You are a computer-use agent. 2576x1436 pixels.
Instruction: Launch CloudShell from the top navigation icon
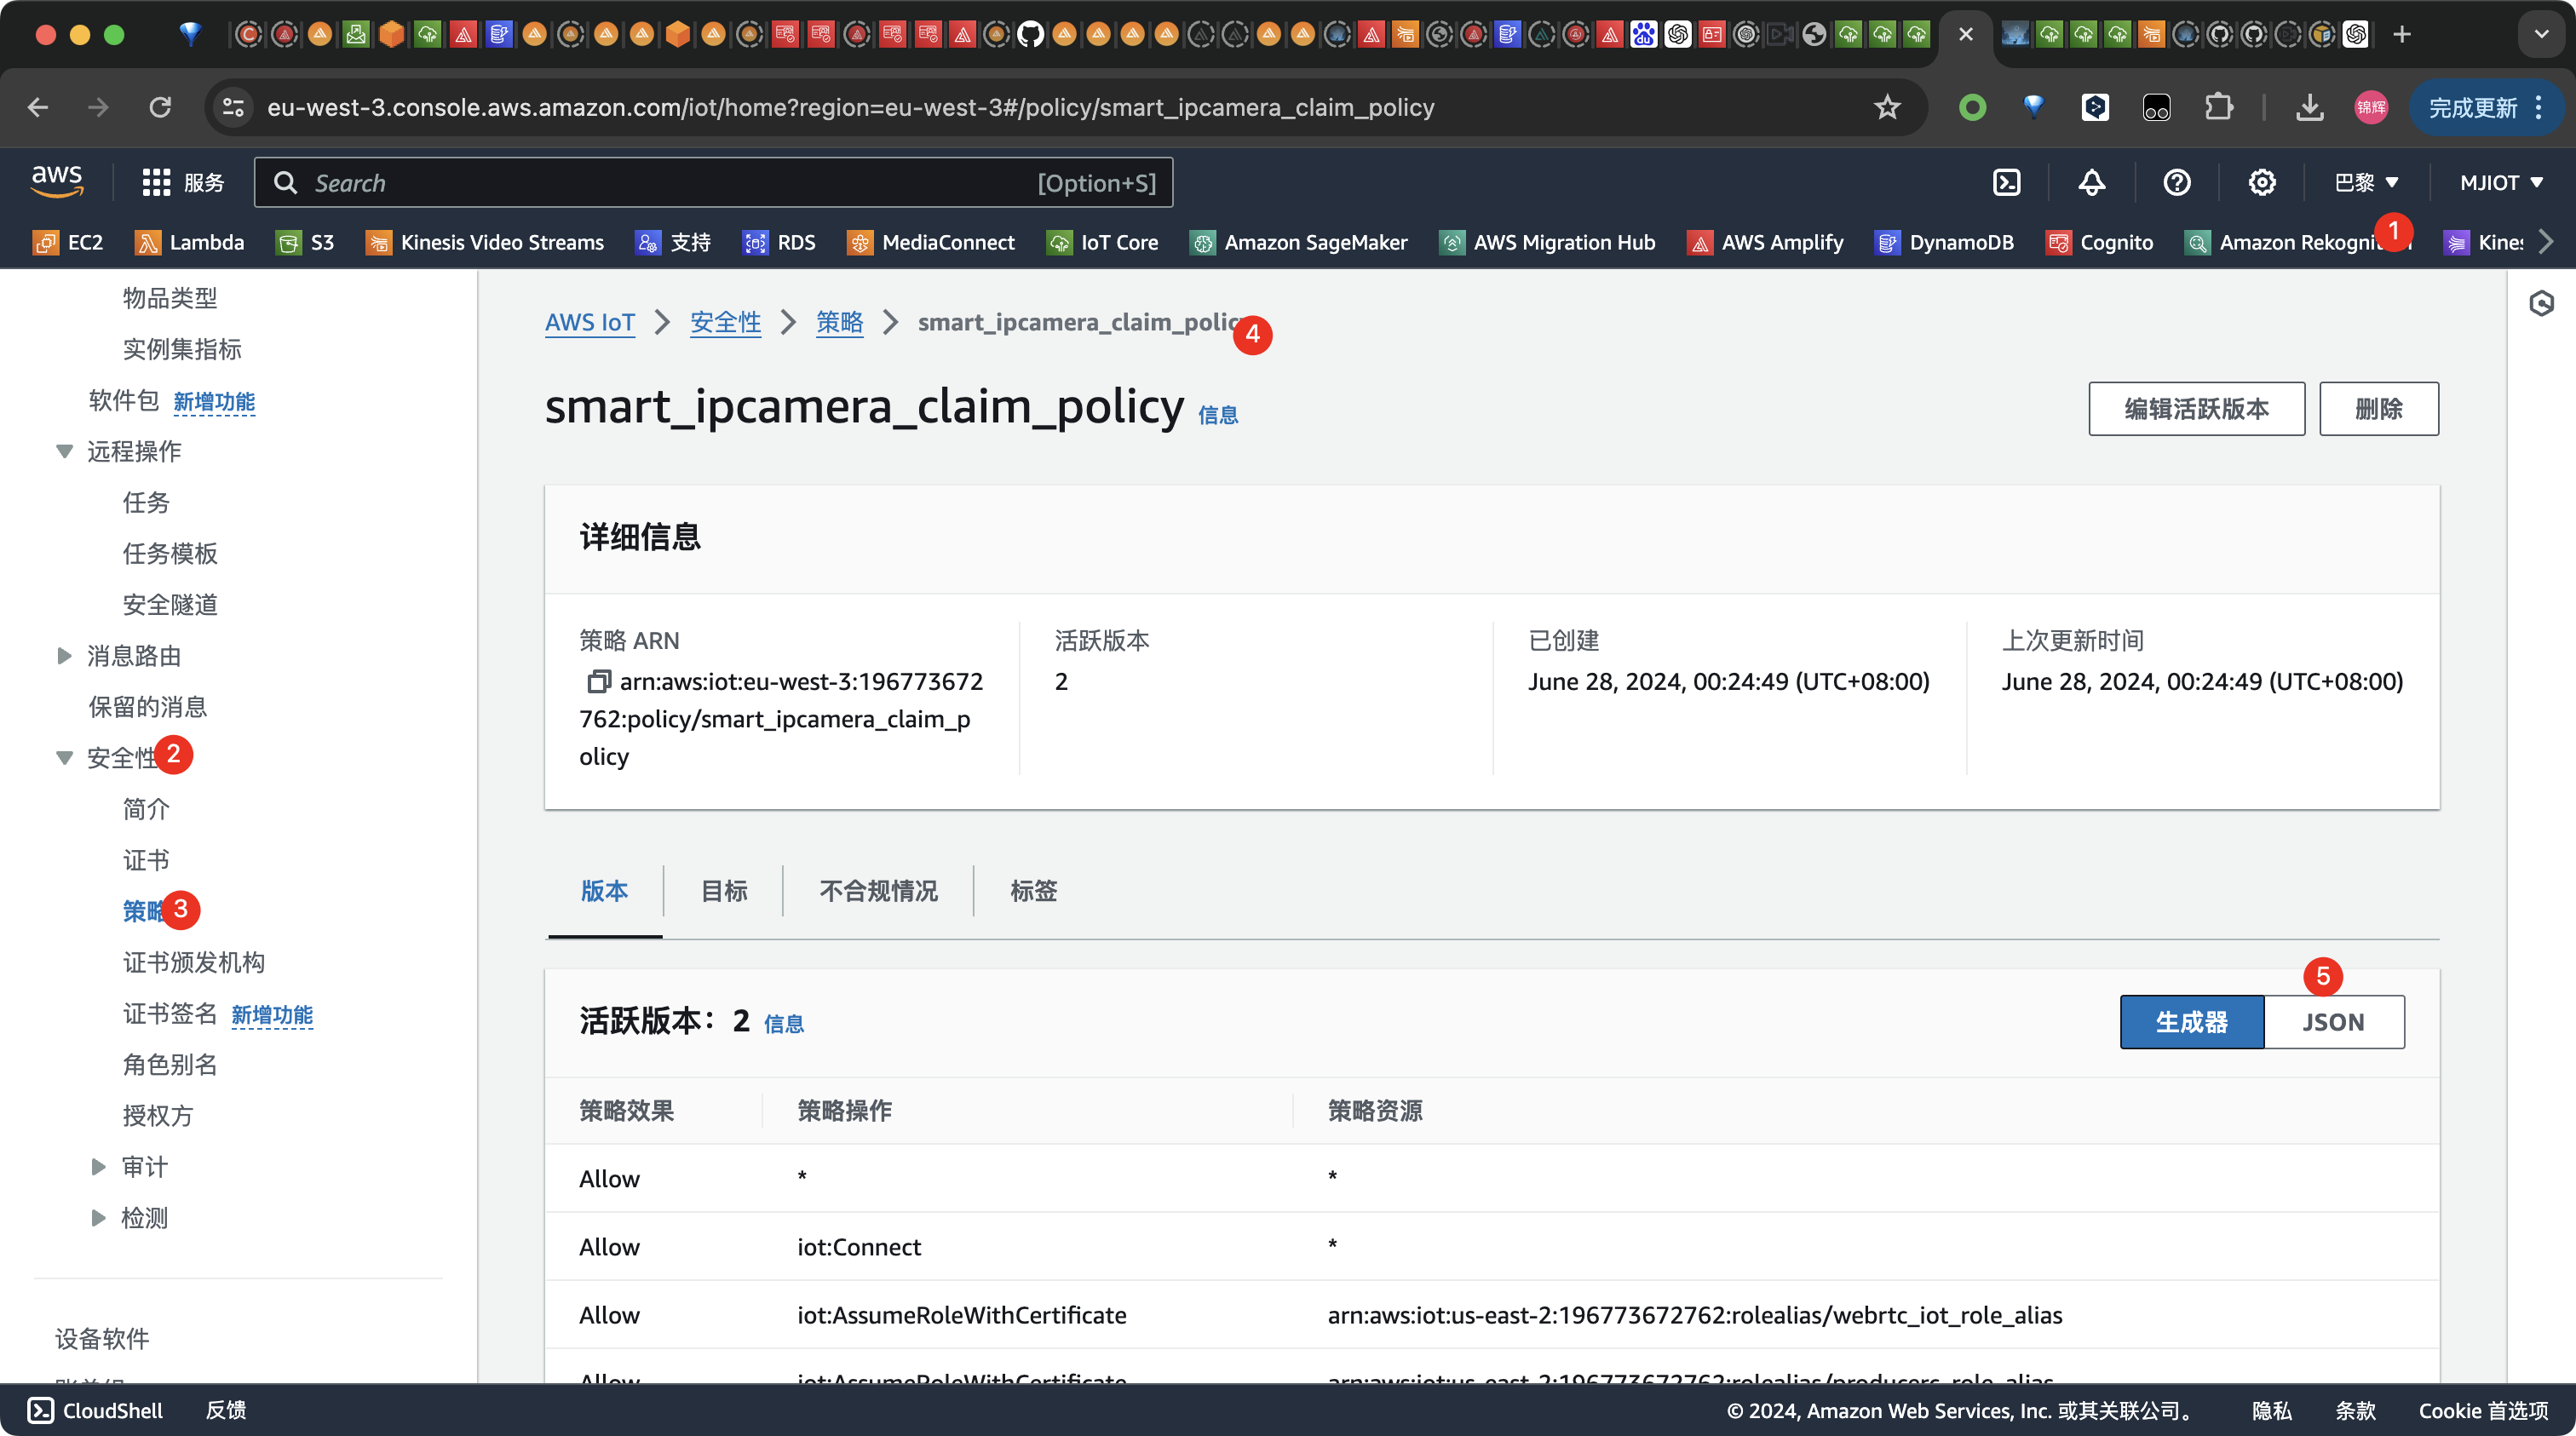(2006, 183)
